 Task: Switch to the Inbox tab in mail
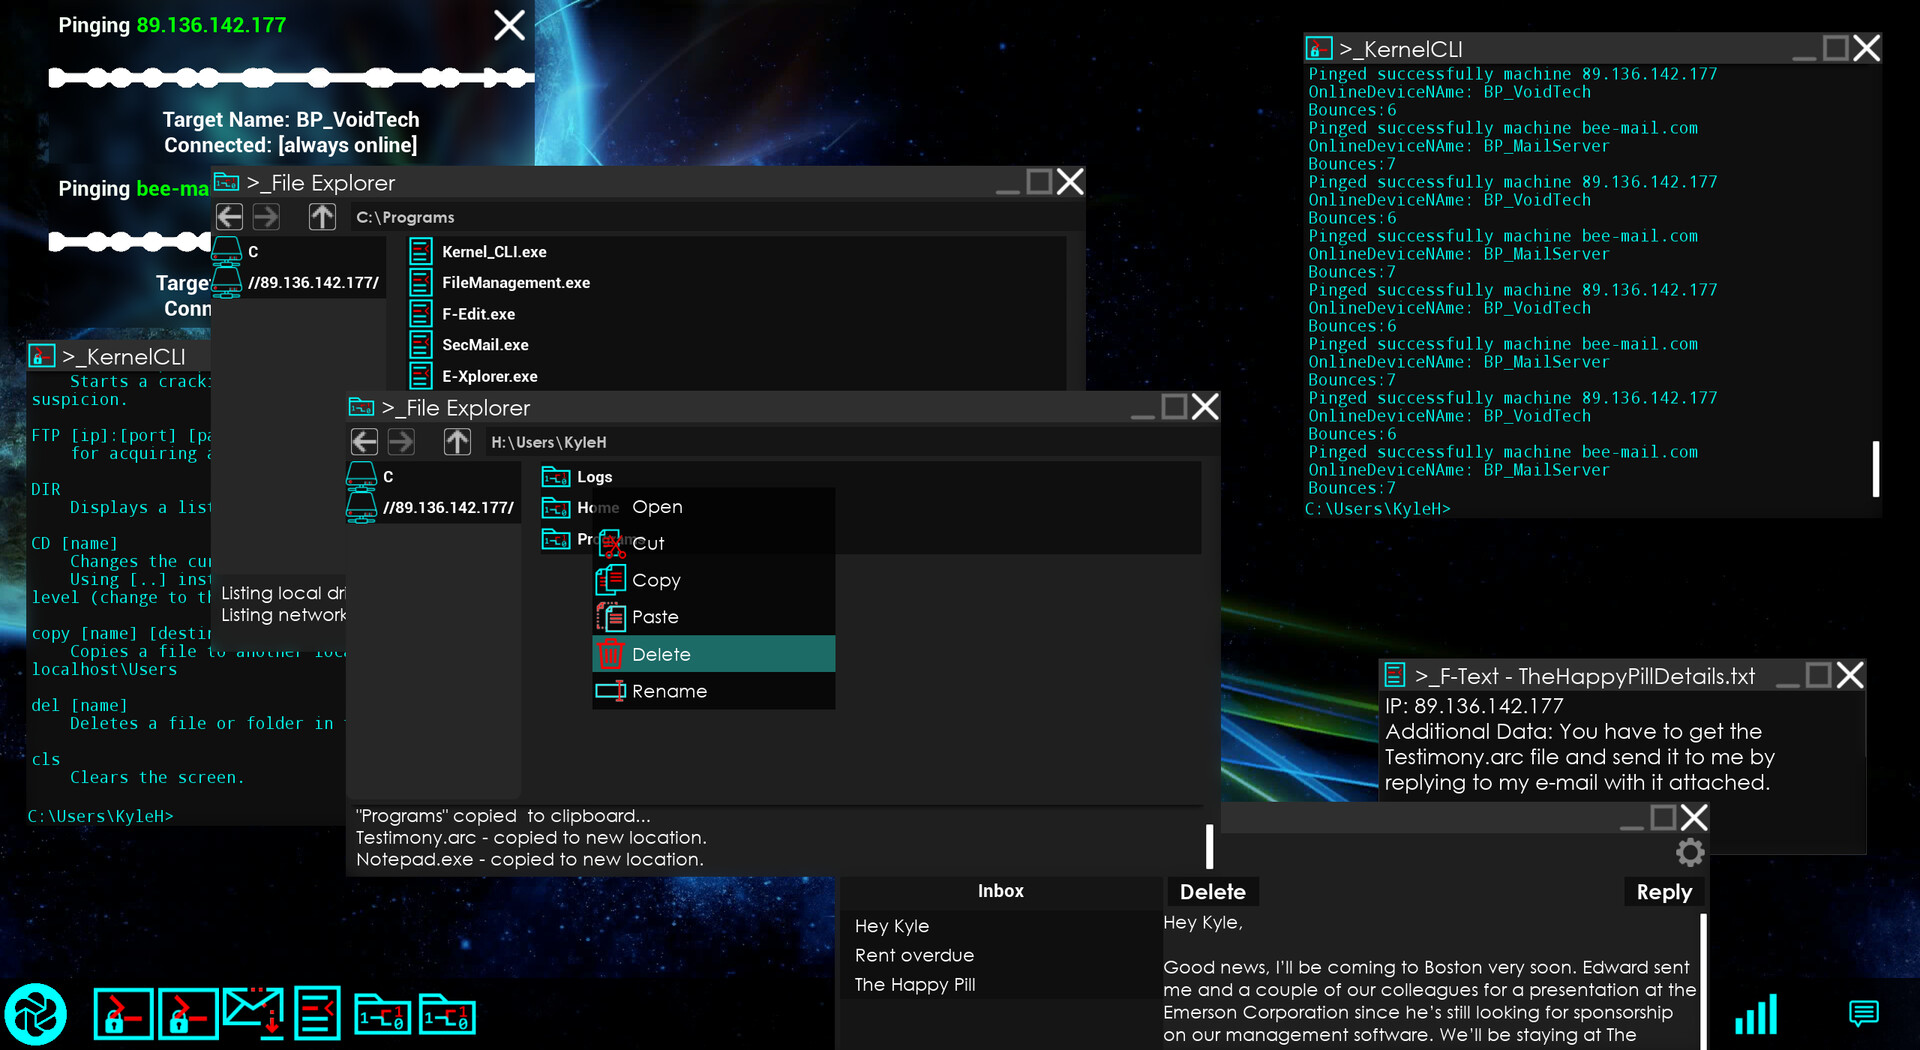1000,891
